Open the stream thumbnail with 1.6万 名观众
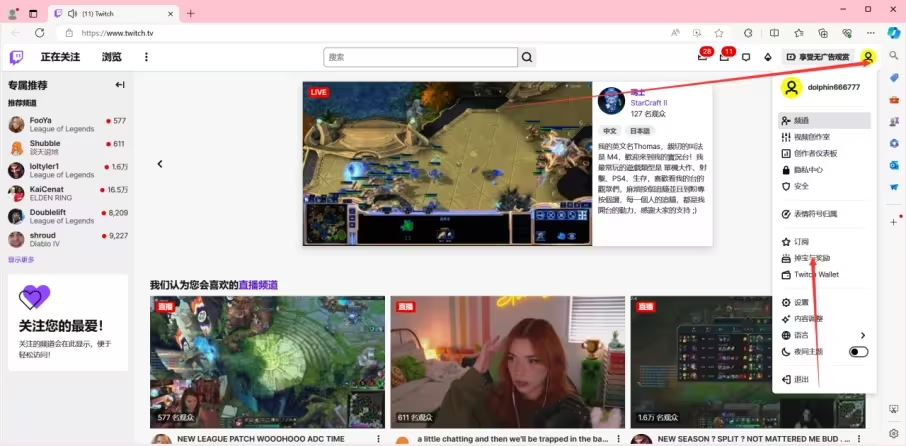Screen dimensions: 906x446 coord(748,362)
